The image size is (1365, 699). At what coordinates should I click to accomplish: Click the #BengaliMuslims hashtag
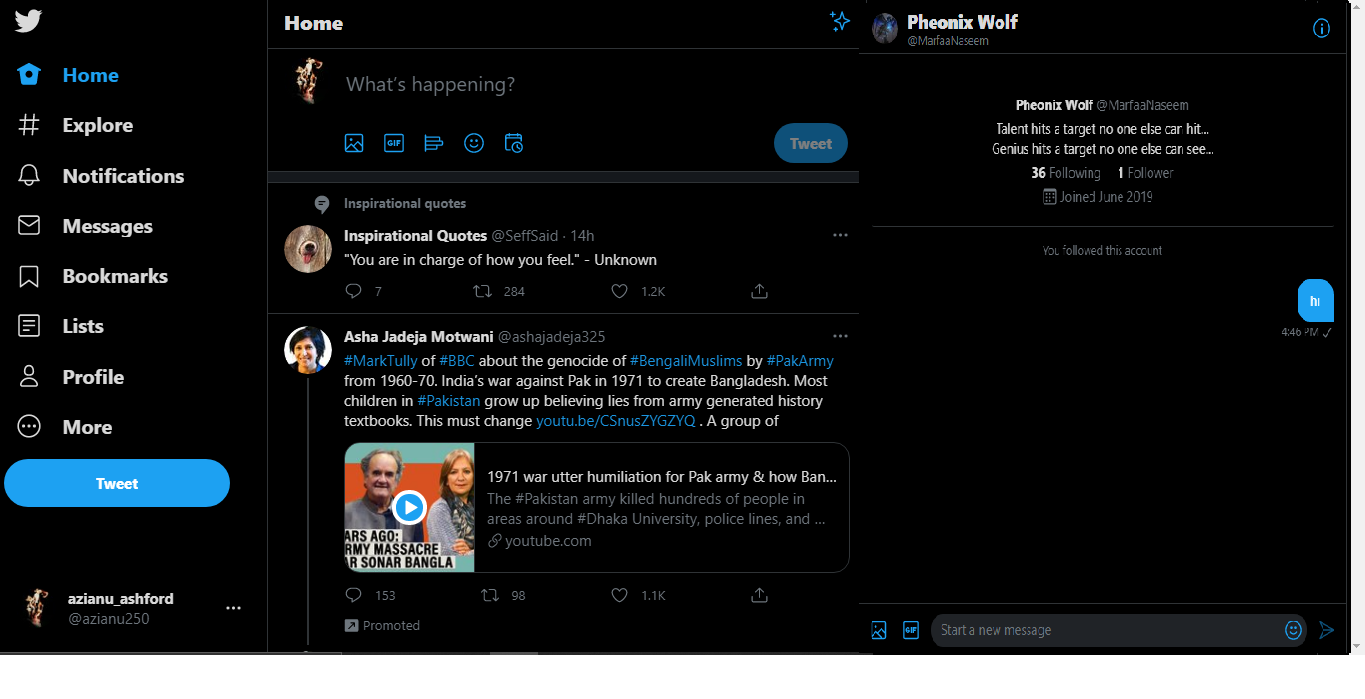pos(686,361)
